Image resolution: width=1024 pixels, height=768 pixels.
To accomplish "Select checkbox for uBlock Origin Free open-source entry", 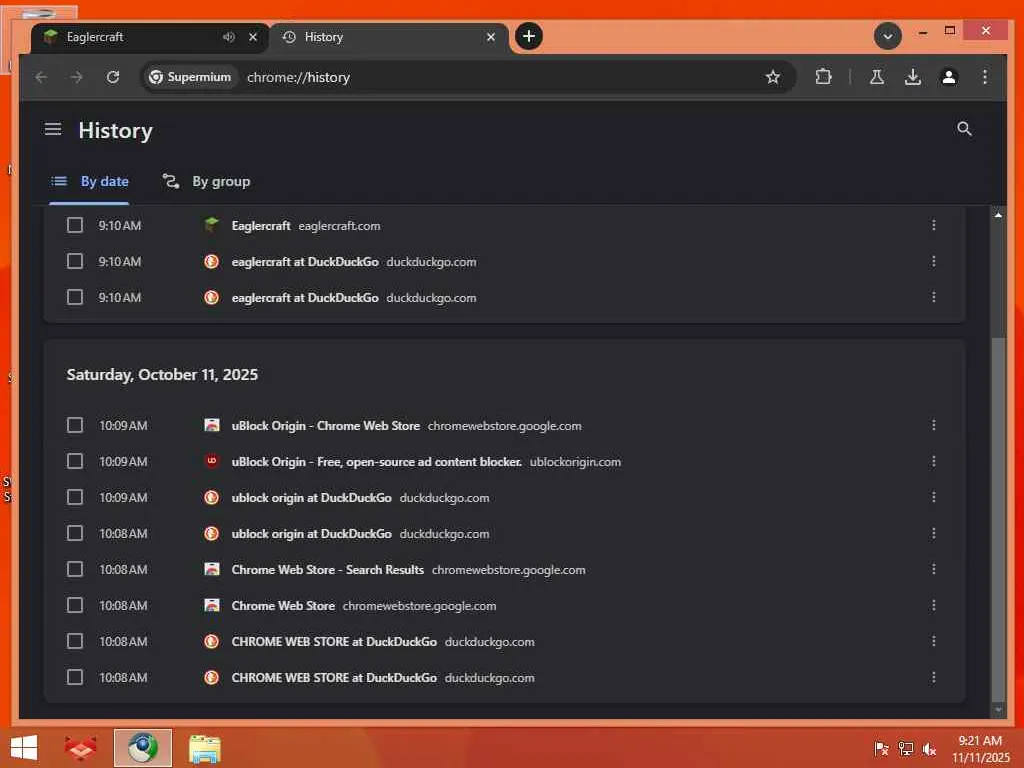I will pos(75,461).
